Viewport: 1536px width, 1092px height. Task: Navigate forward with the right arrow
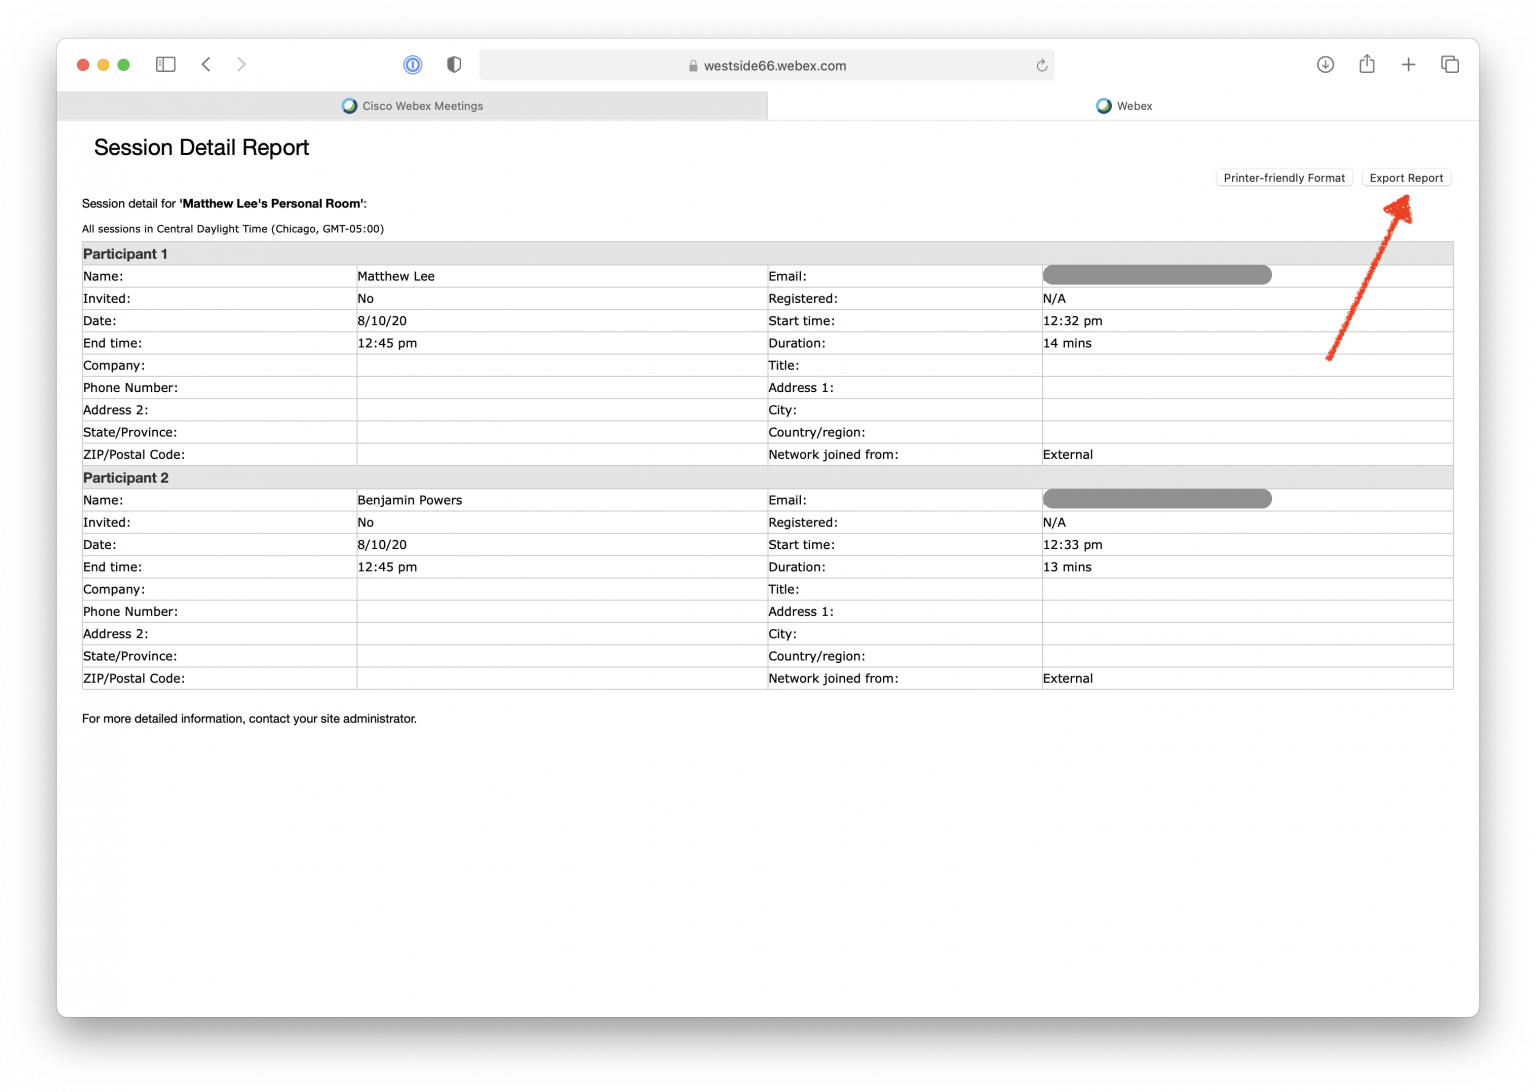click(x=241, y=64)
